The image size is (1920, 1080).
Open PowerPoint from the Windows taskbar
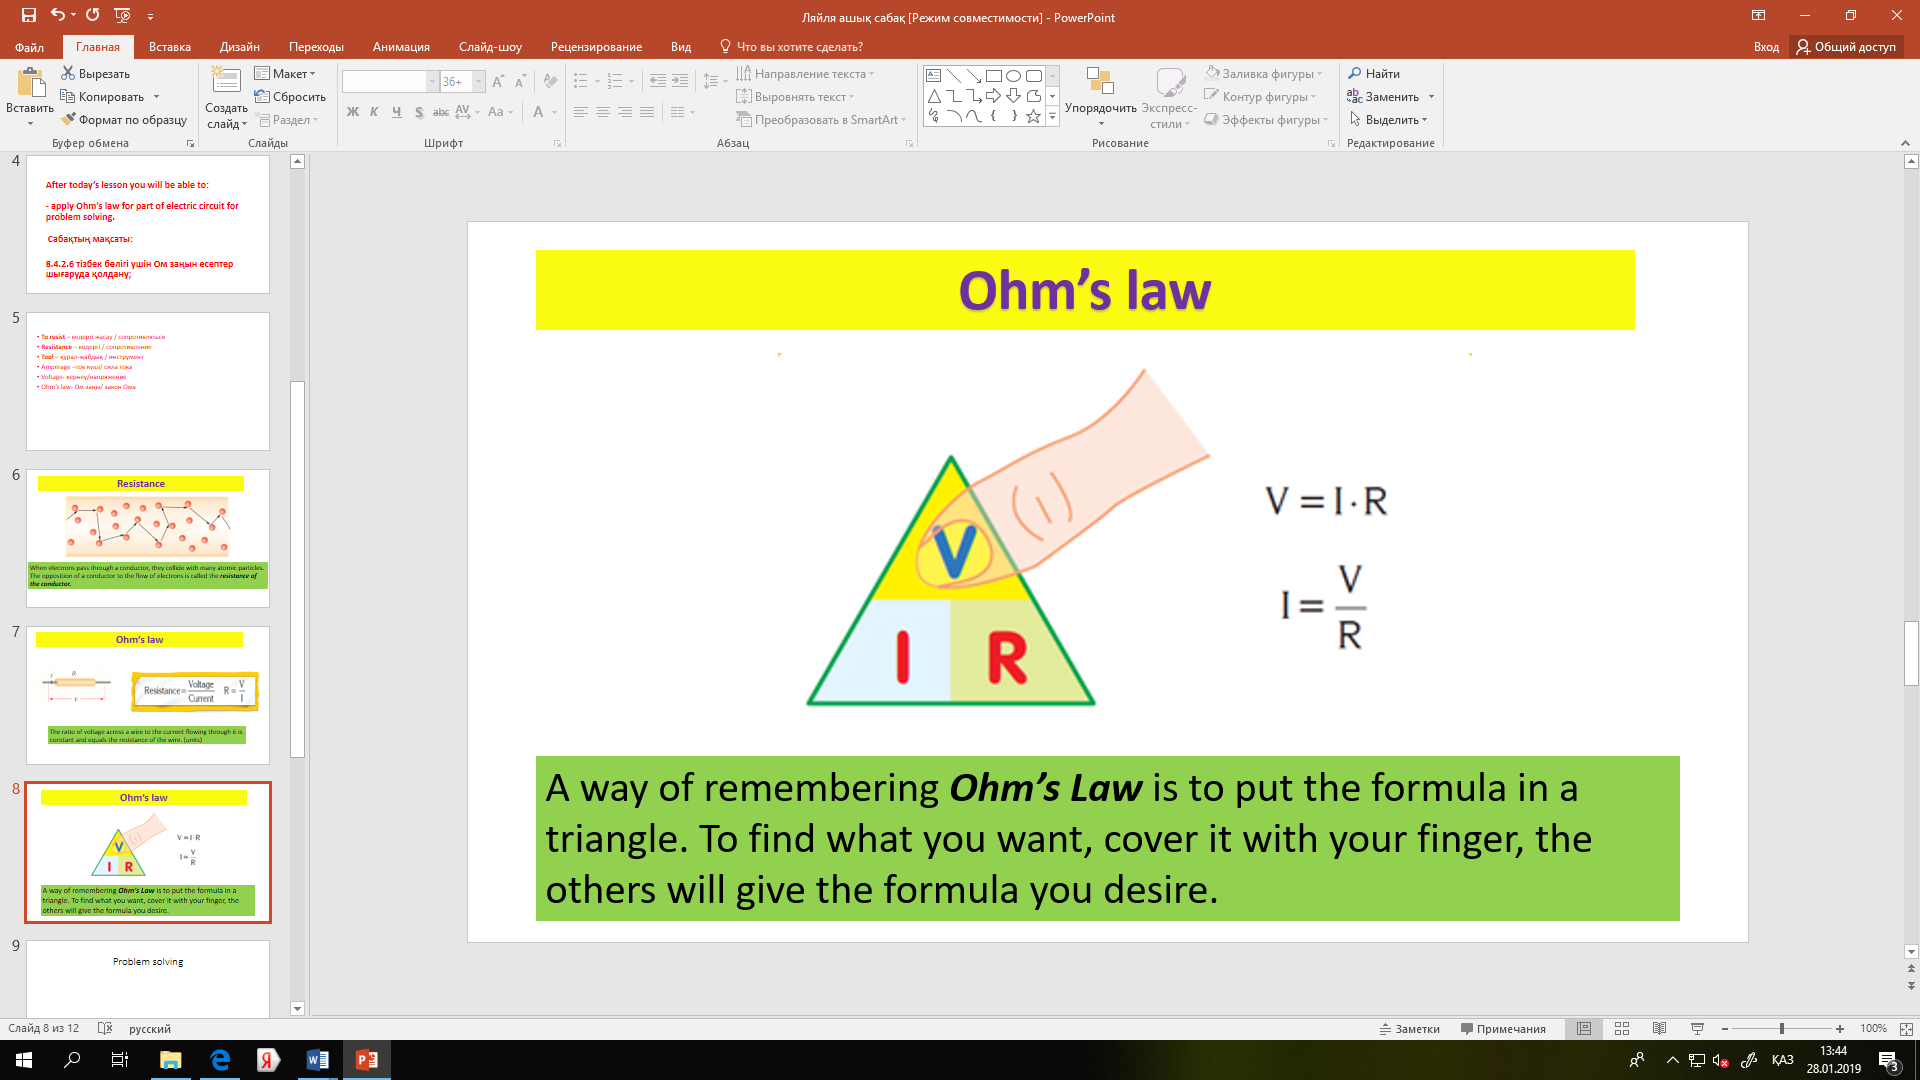(366, 1060)
